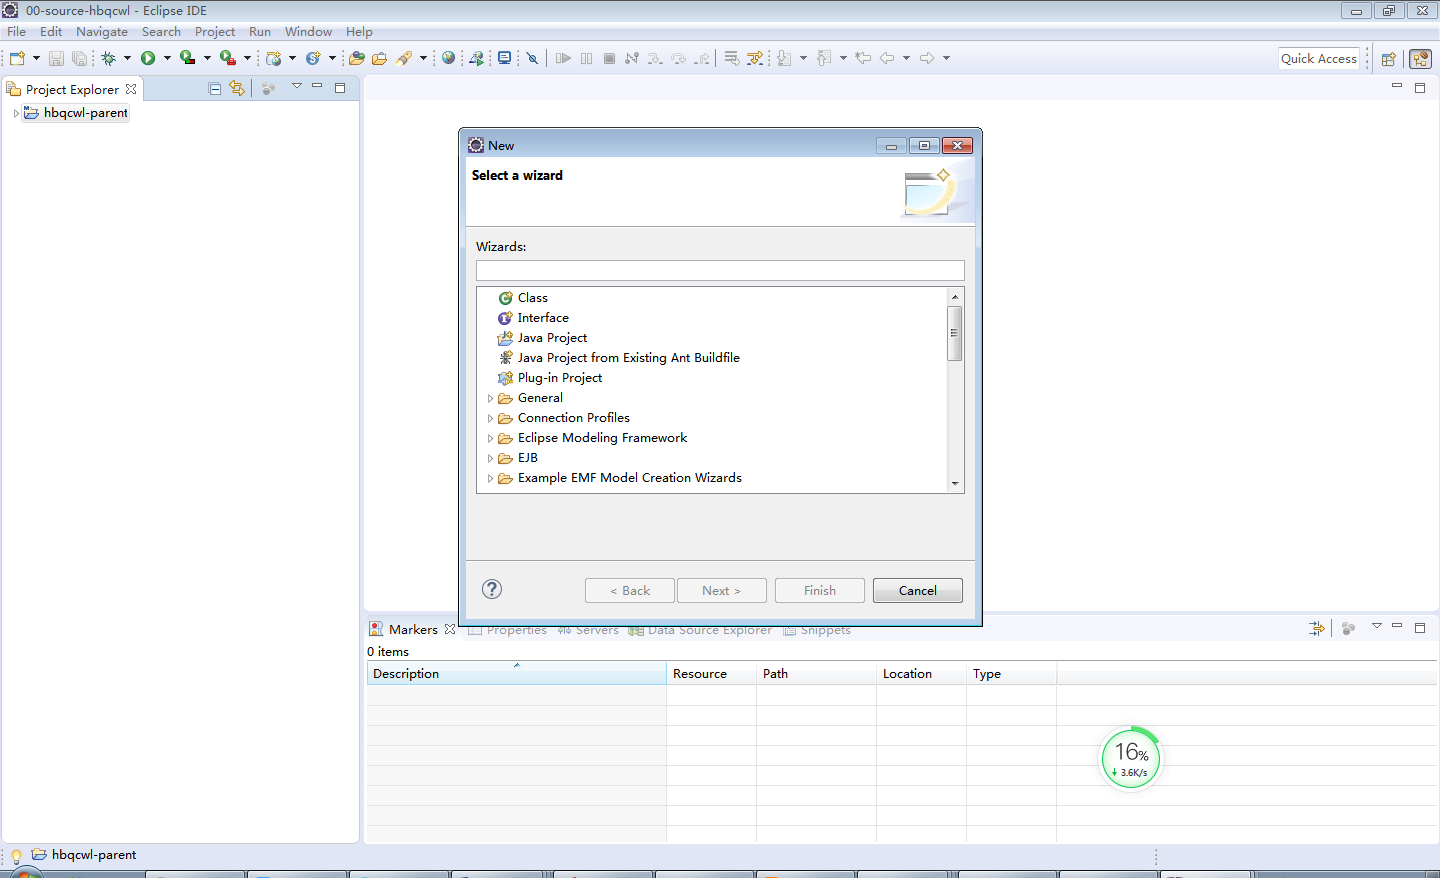
Task: Click the Run External Tools icon
Action: tap(228, 58)
